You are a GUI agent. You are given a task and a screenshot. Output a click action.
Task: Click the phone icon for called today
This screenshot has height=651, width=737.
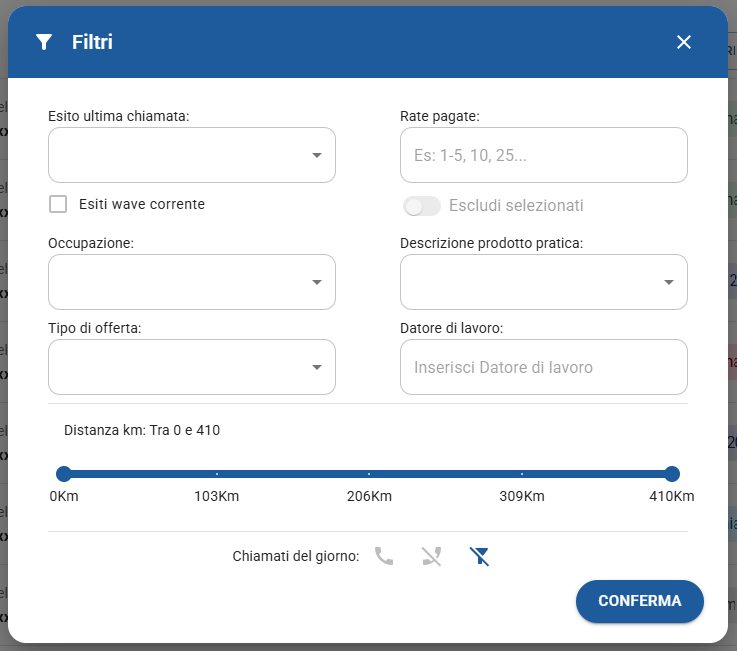point(384,556)
